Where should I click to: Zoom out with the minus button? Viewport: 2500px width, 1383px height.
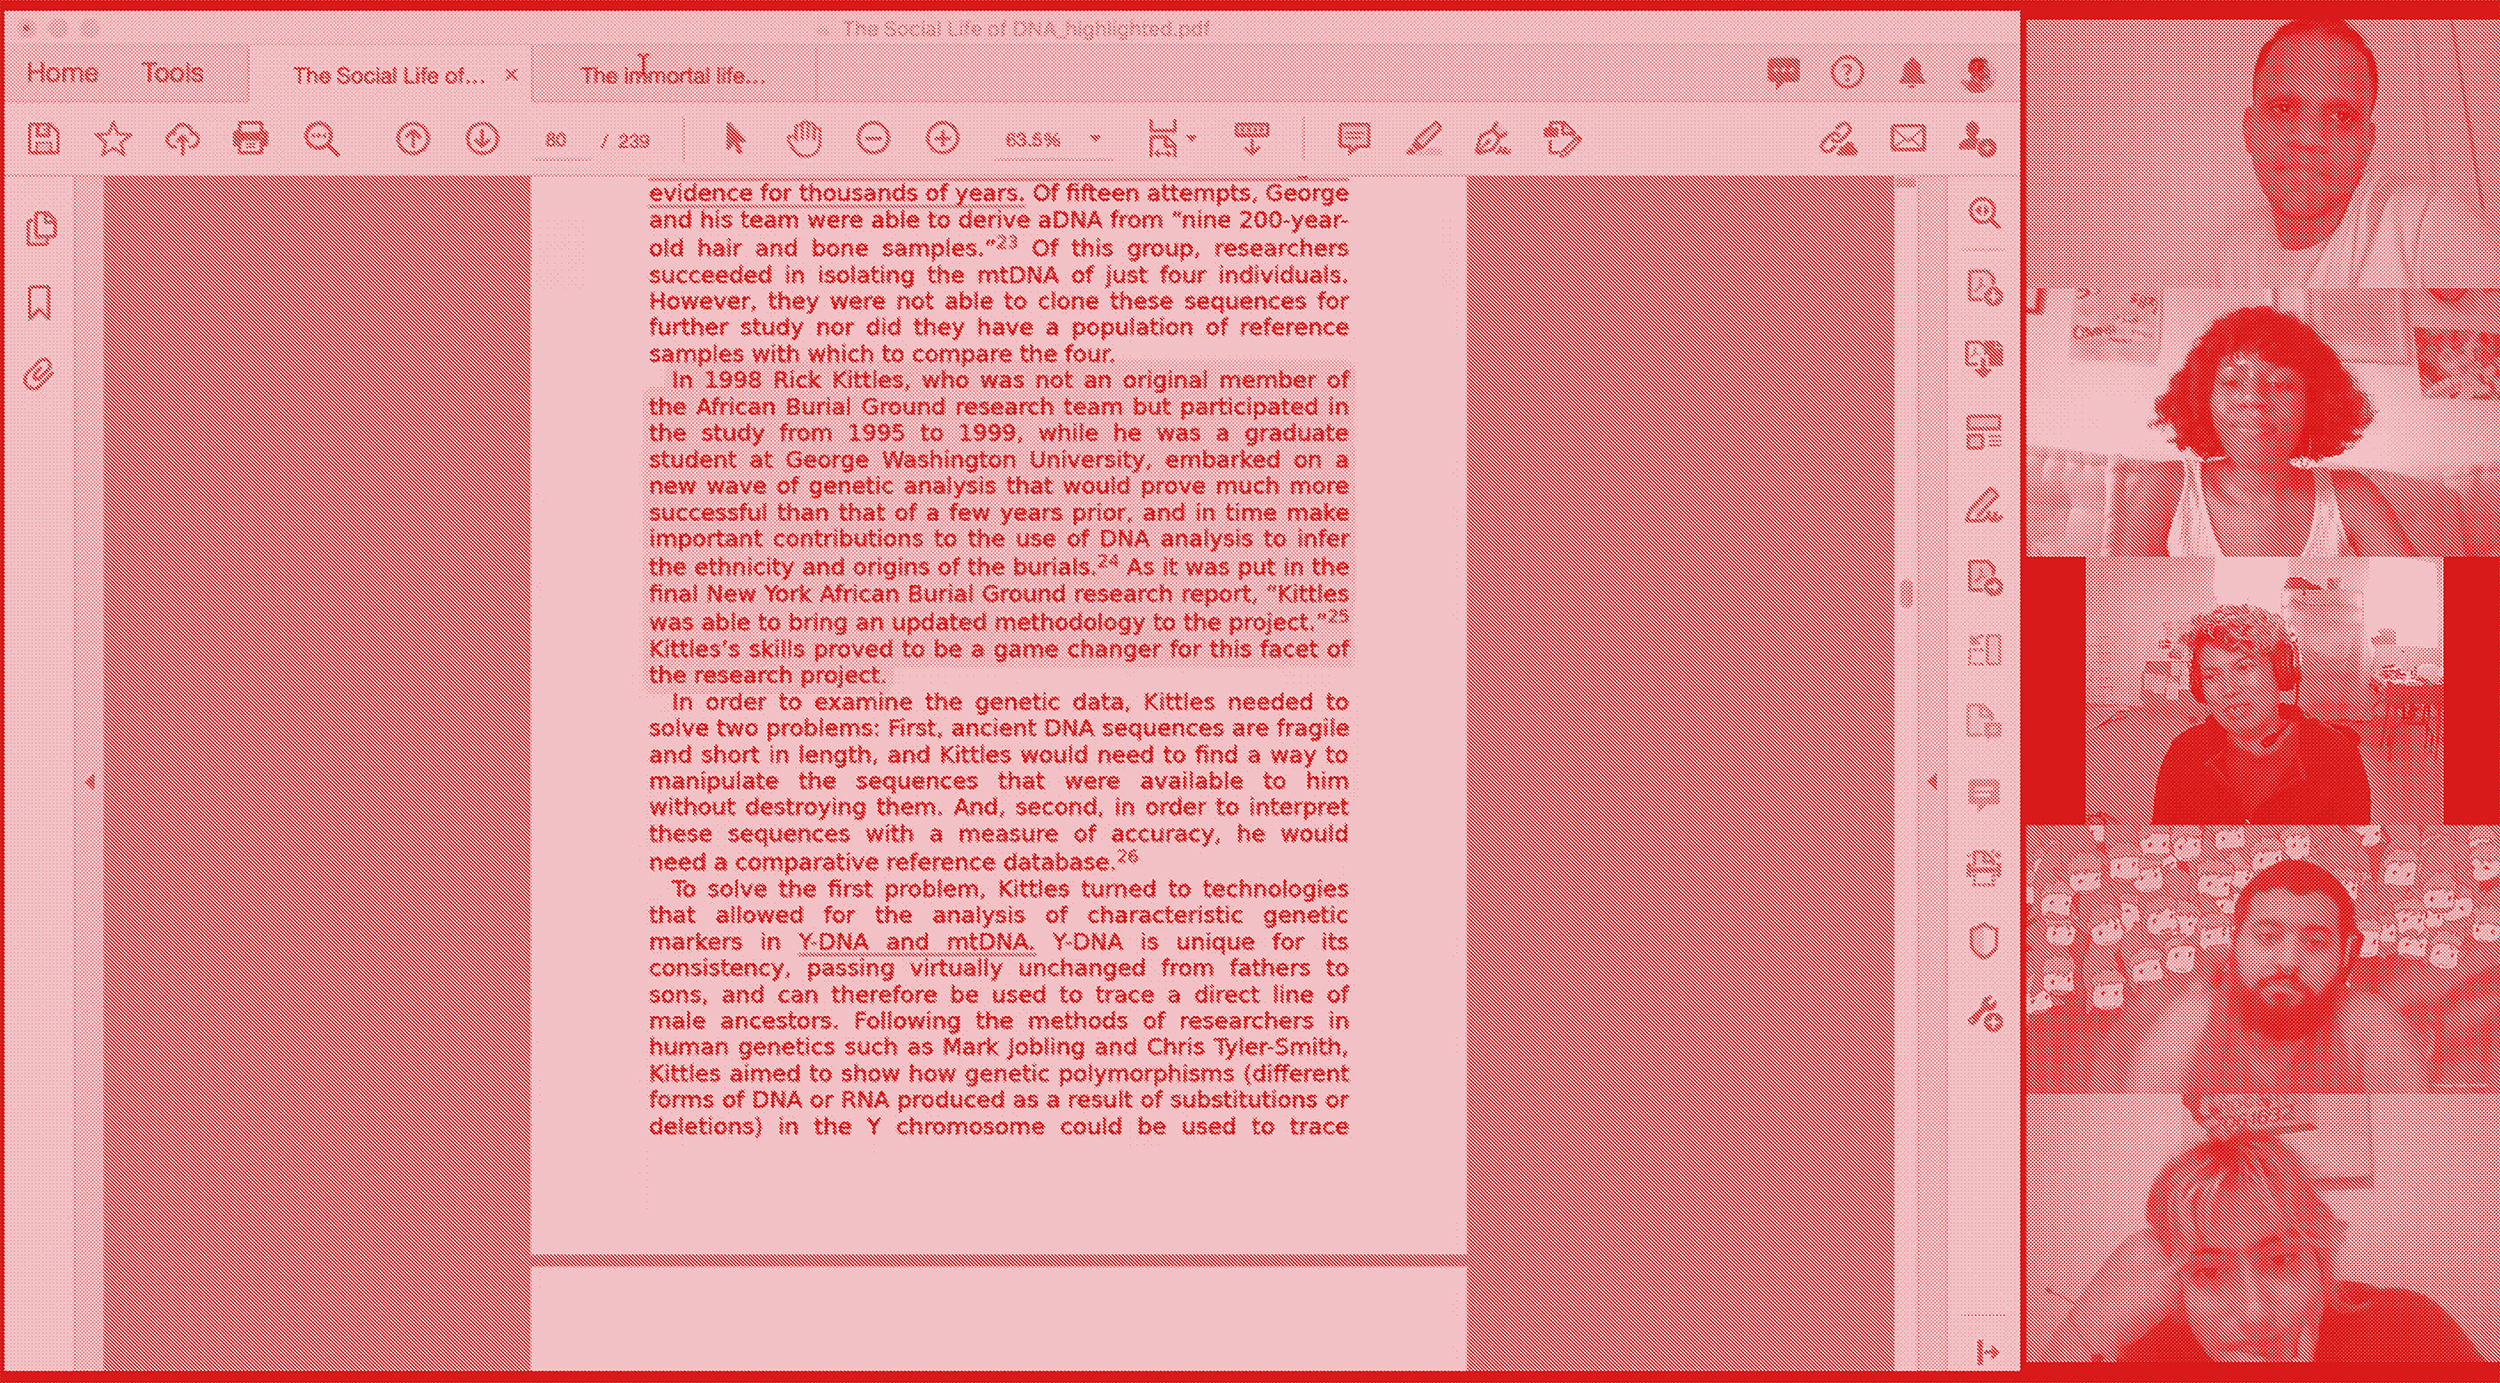(873, 139)
